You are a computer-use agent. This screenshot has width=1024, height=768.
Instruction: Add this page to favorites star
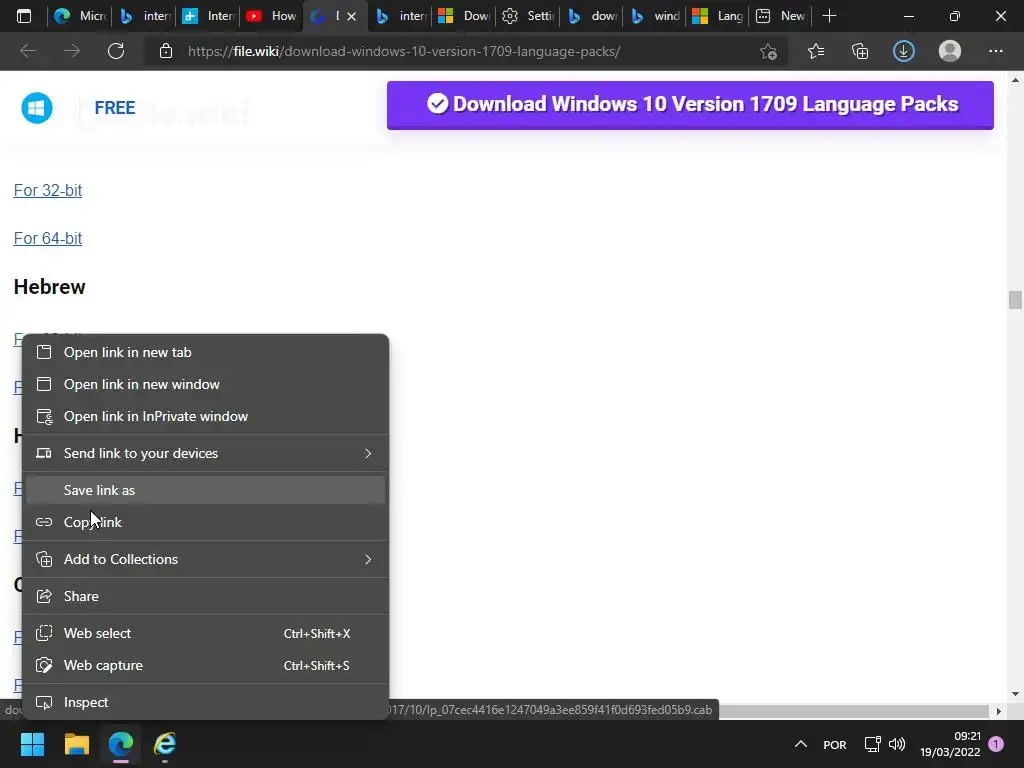[x=769, y=51]
